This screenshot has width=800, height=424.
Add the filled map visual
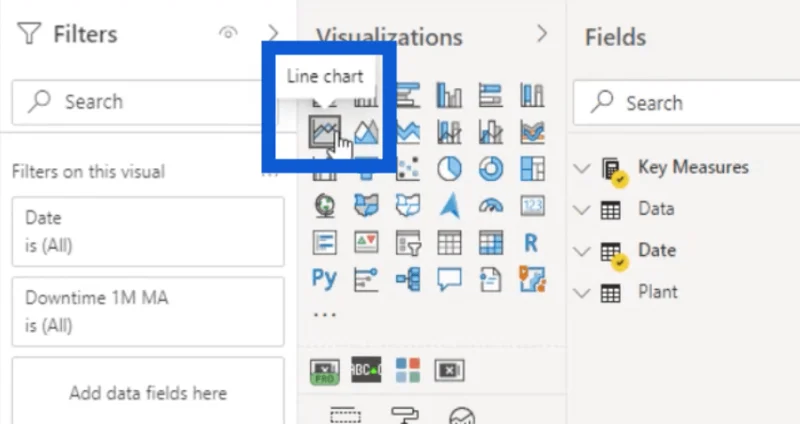point(366,206)
